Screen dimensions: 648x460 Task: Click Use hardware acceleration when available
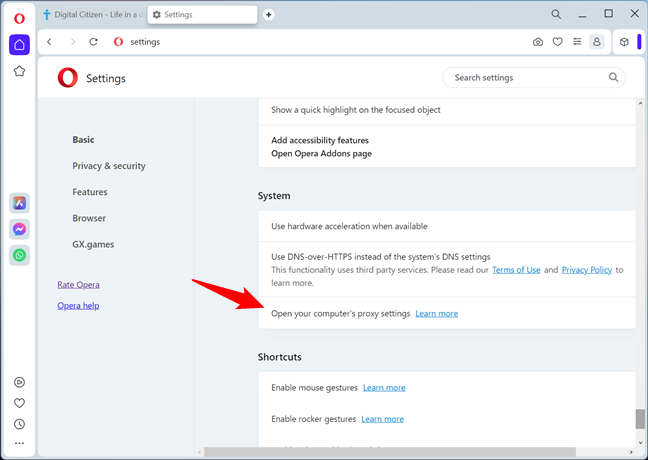447,226
